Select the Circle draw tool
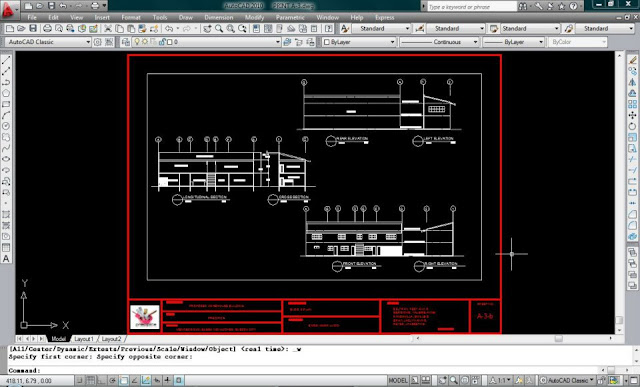Screen dimensions: 640x387 pyautogui.click(x=6, y=126)
